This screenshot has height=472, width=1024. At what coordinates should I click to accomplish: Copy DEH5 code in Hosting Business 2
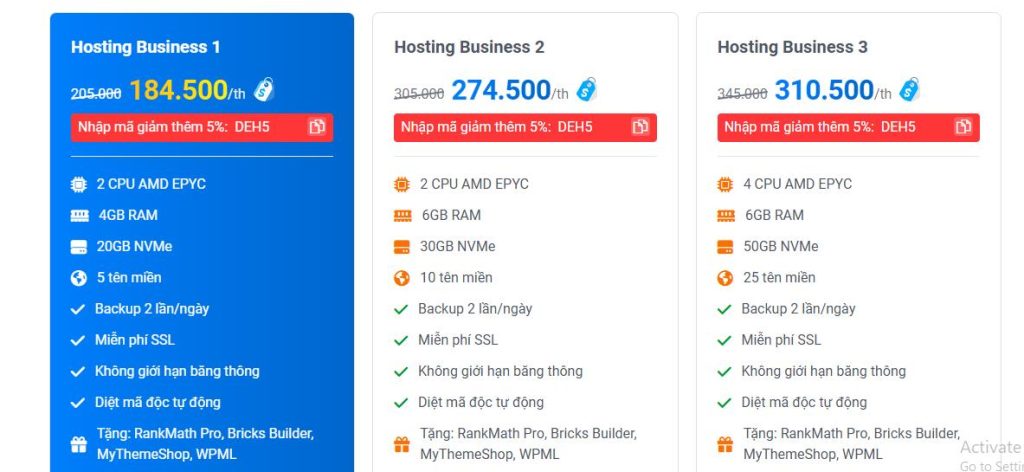coord(640,127)
